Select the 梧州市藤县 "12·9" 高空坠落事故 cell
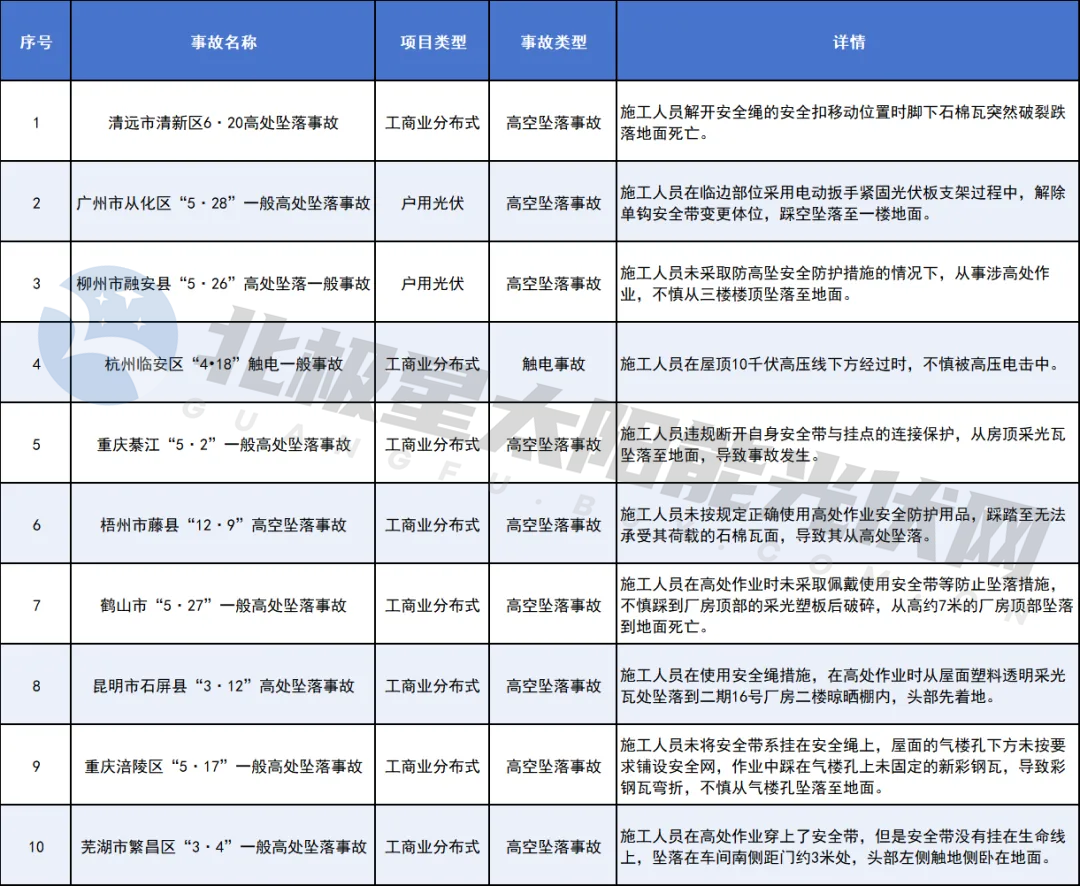This screenshot has height=886, width=1080. [223, 525]
